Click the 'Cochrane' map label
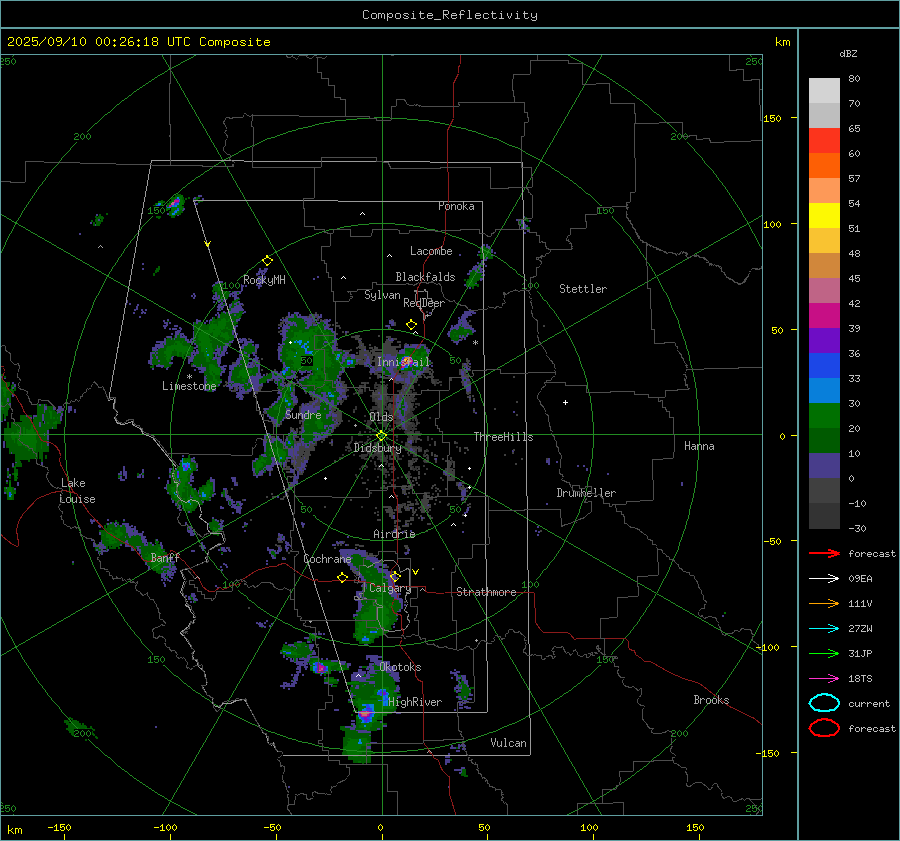The width and height of the screenshot is (900, 841). pos(327,559)
